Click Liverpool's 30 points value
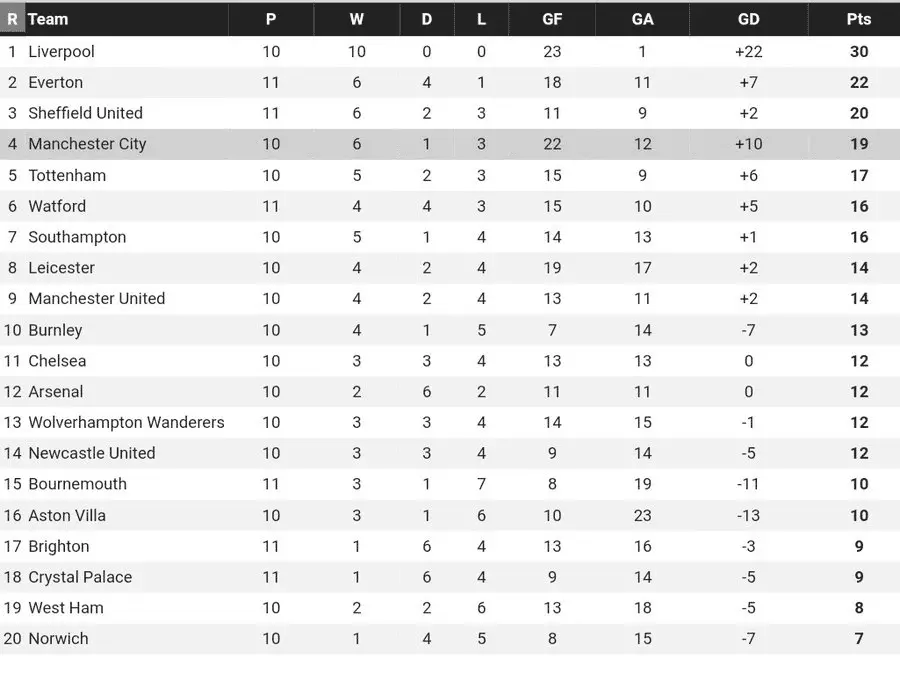This screenshot has height=688, width=900. [859, 51]
